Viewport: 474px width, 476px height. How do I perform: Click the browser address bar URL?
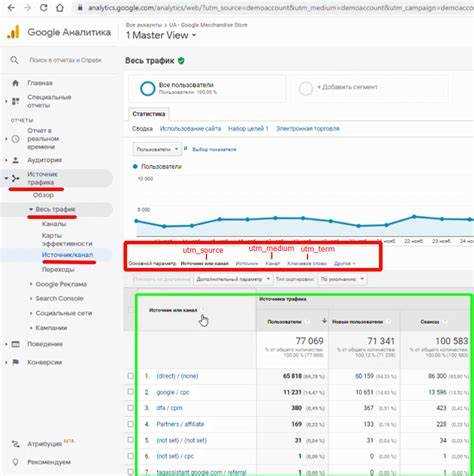pos(280,8)
